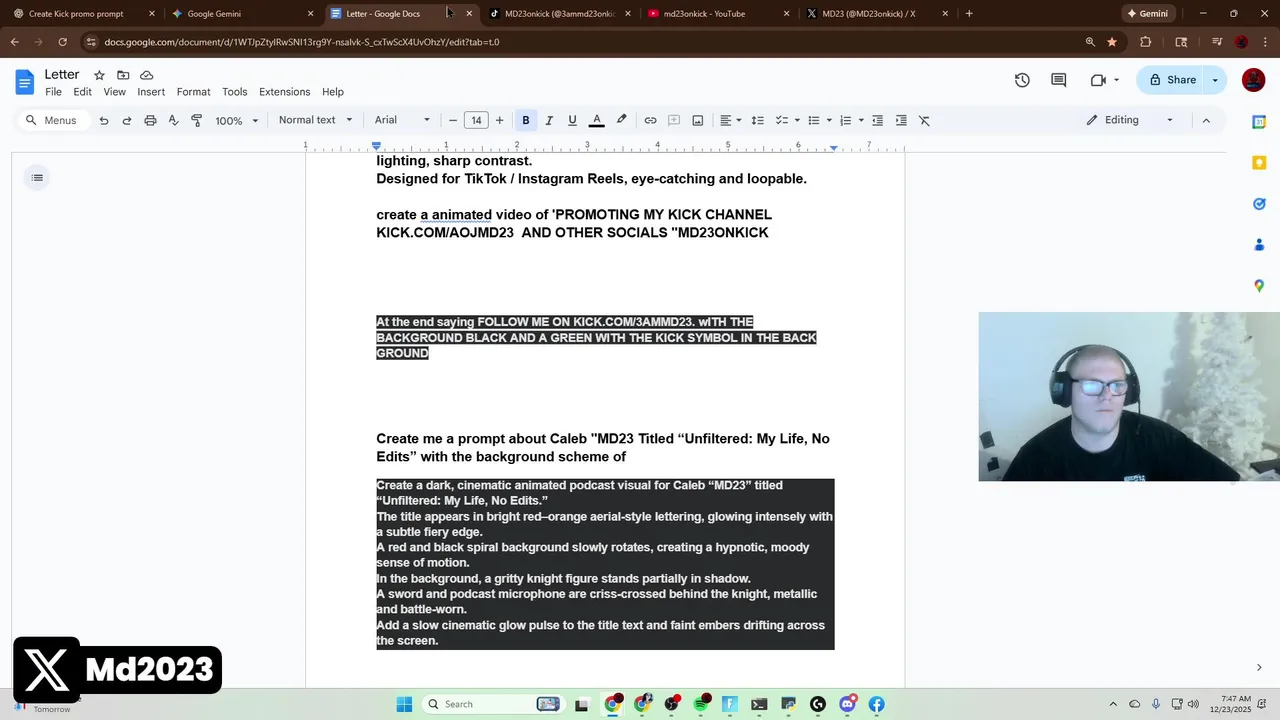Click the Share button

coord(1172,80)
